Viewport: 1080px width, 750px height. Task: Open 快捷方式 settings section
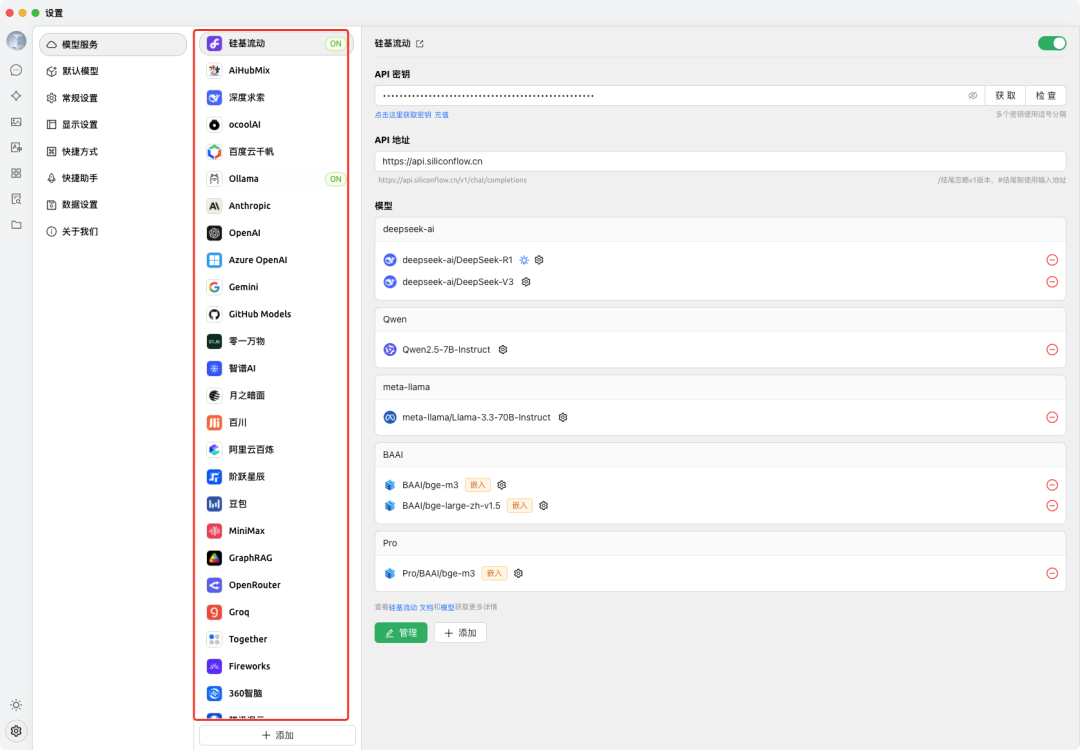point(113,152)
